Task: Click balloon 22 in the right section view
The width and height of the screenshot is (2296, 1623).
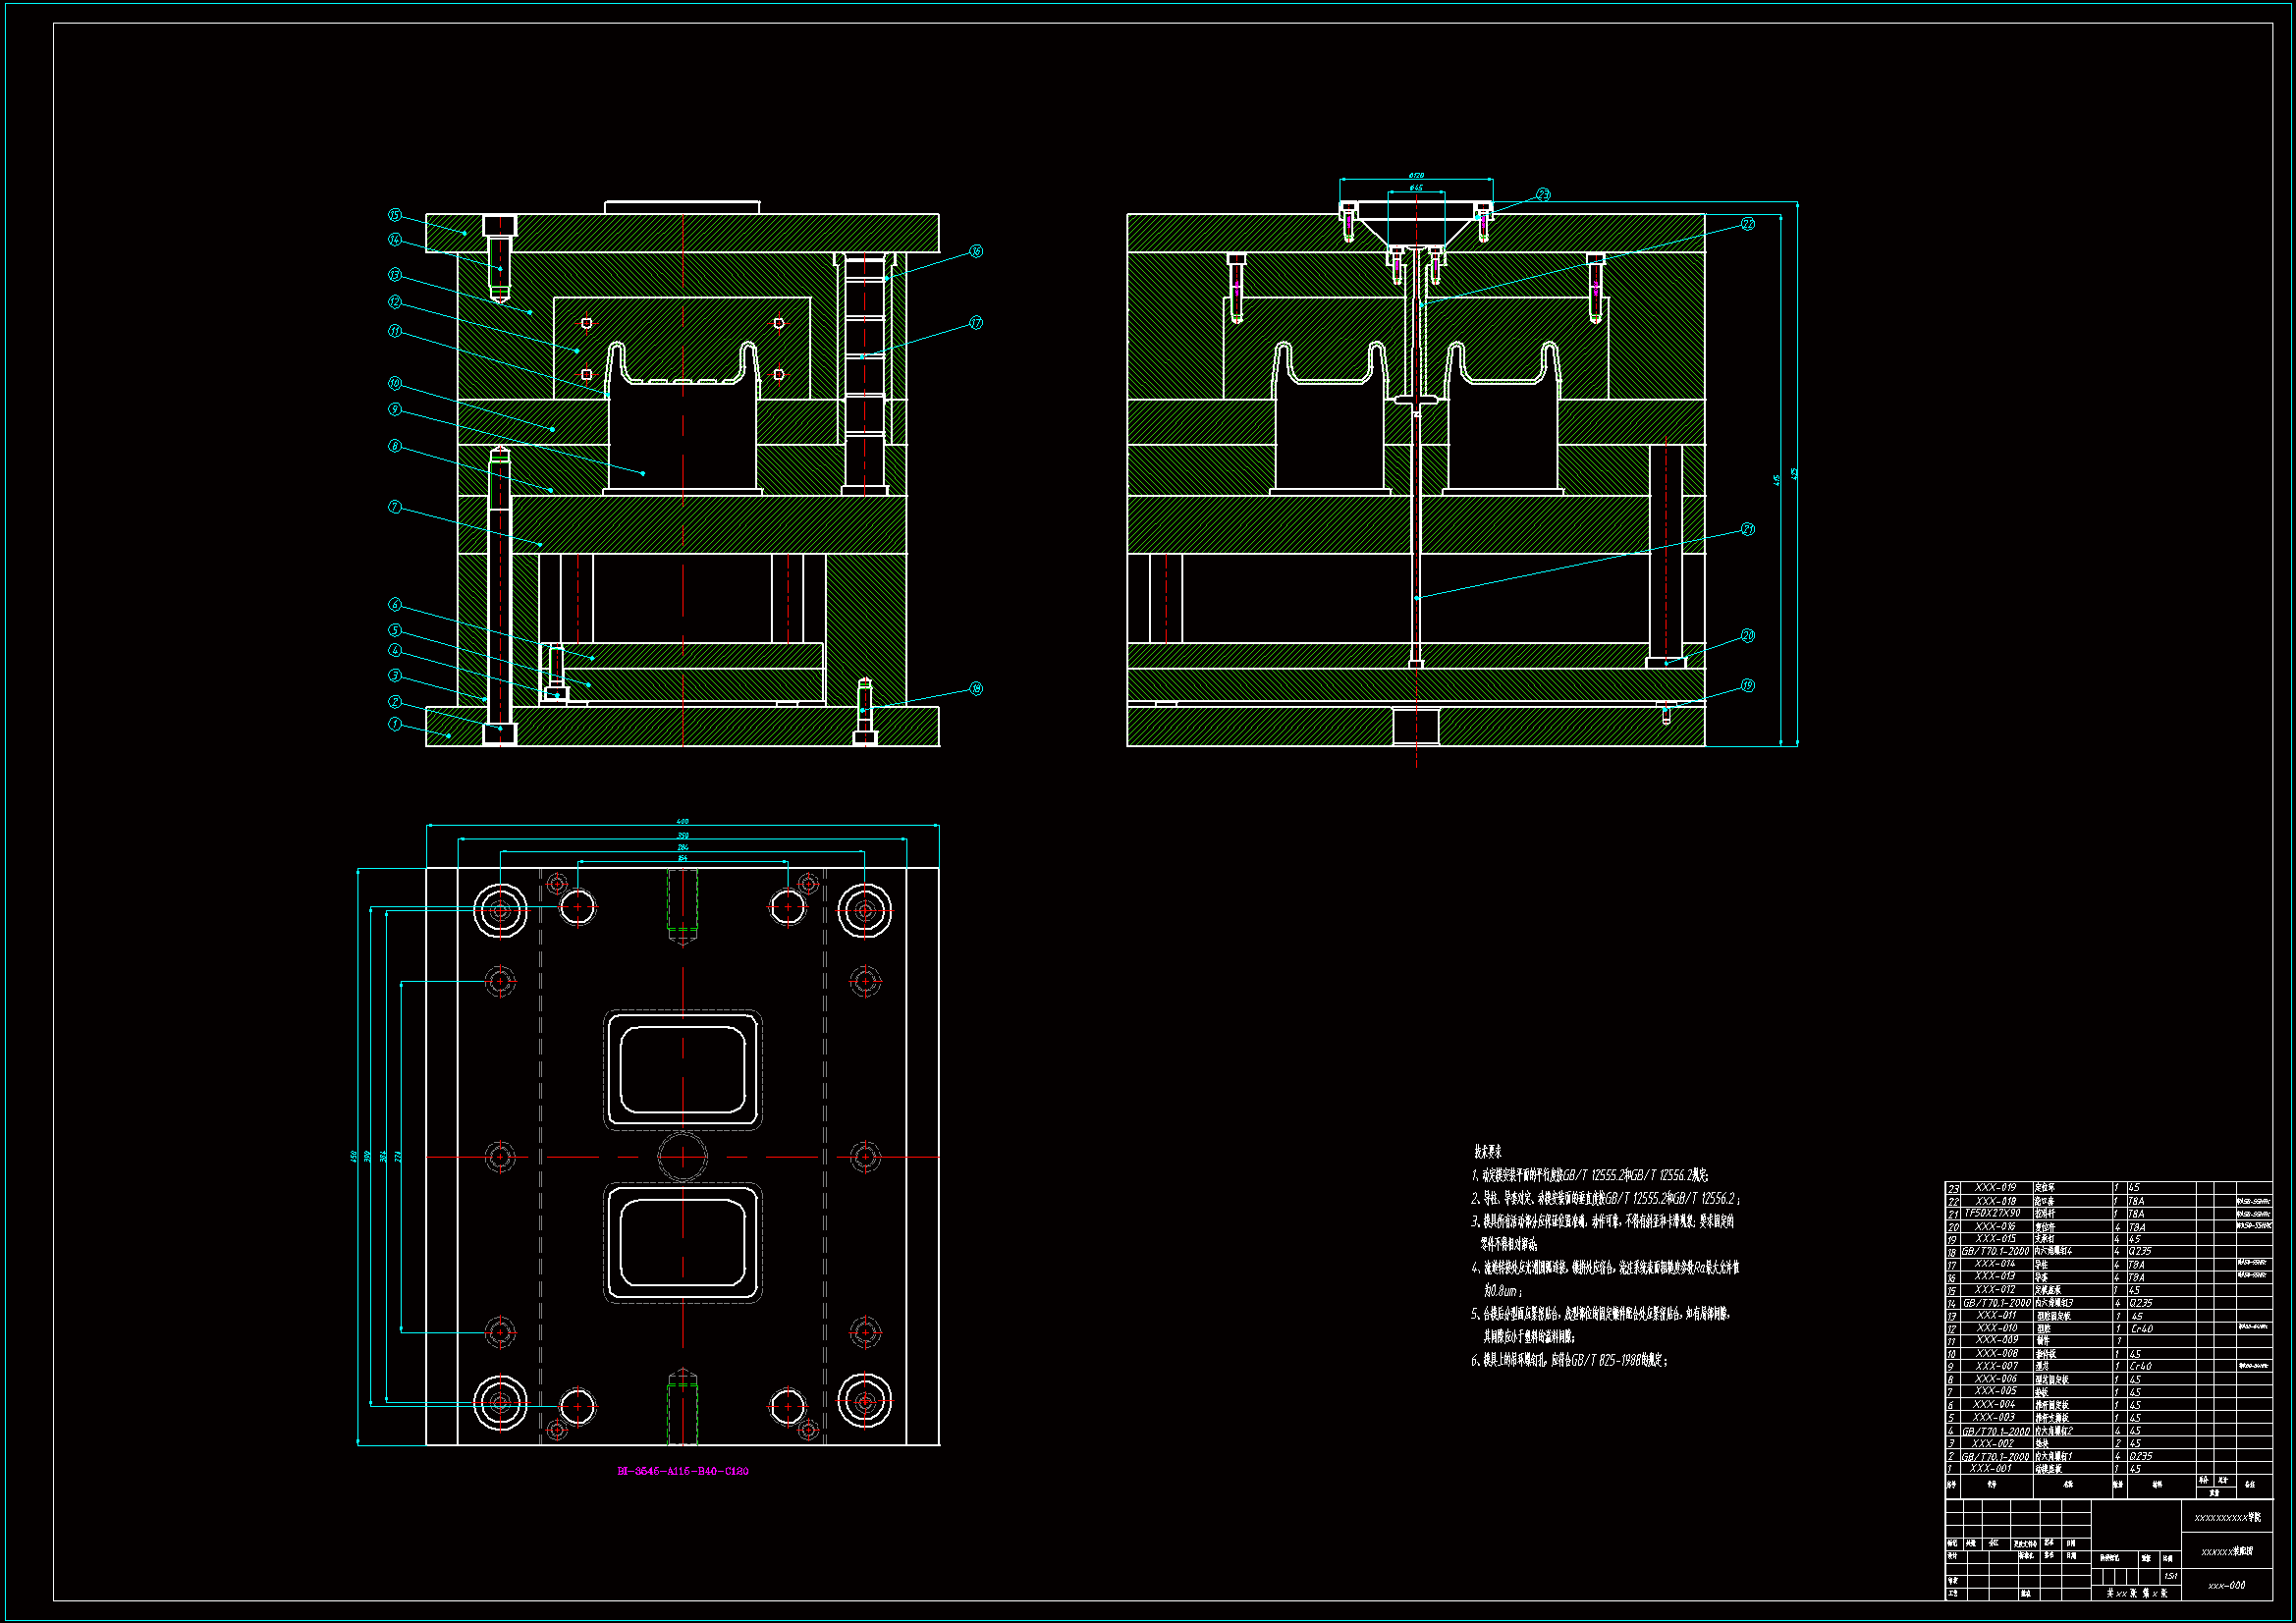Action: [1748, 224]
